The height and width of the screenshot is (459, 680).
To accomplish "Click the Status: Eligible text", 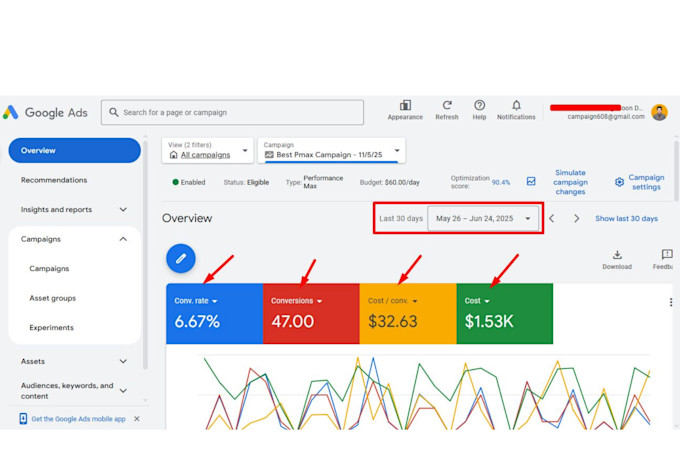I will click(x=246, y=182).
